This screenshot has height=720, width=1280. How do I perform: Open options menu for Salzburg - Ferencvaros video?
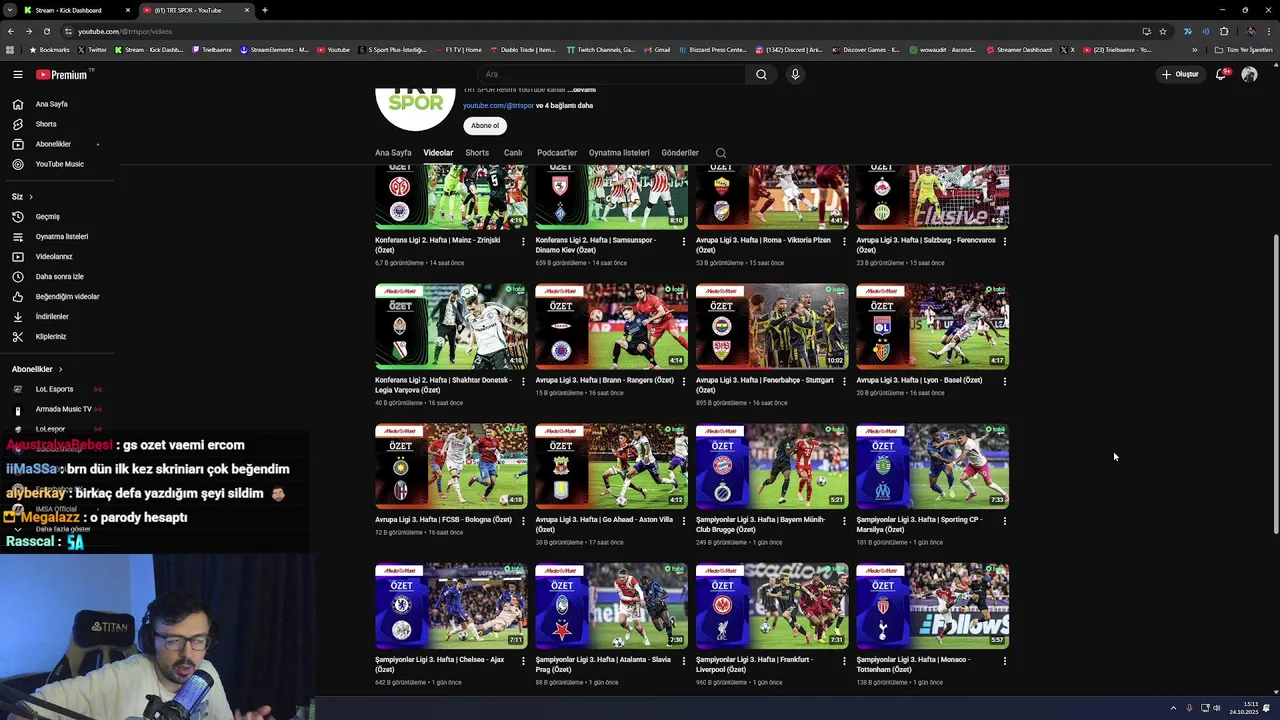coord(1004,241)
